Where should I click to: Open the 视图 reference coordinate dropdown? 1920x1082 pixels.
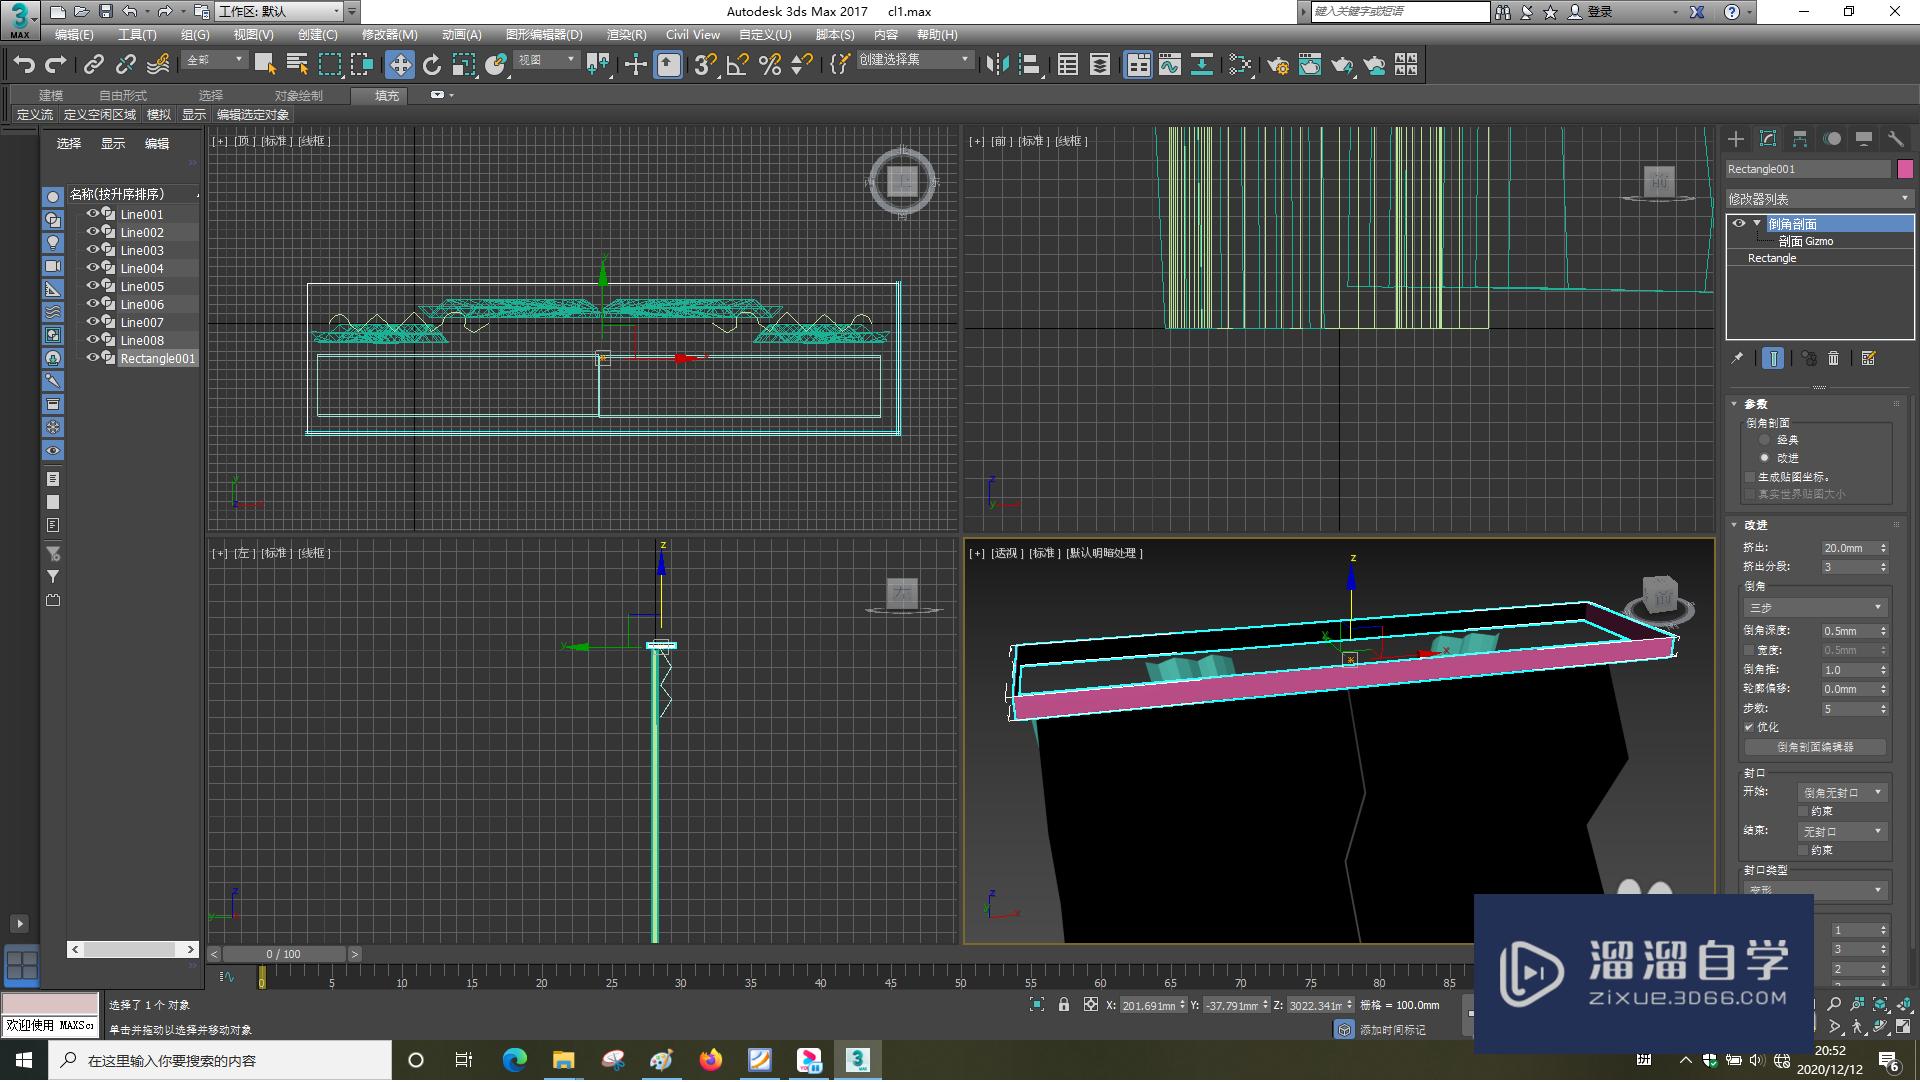click(546, 60)
